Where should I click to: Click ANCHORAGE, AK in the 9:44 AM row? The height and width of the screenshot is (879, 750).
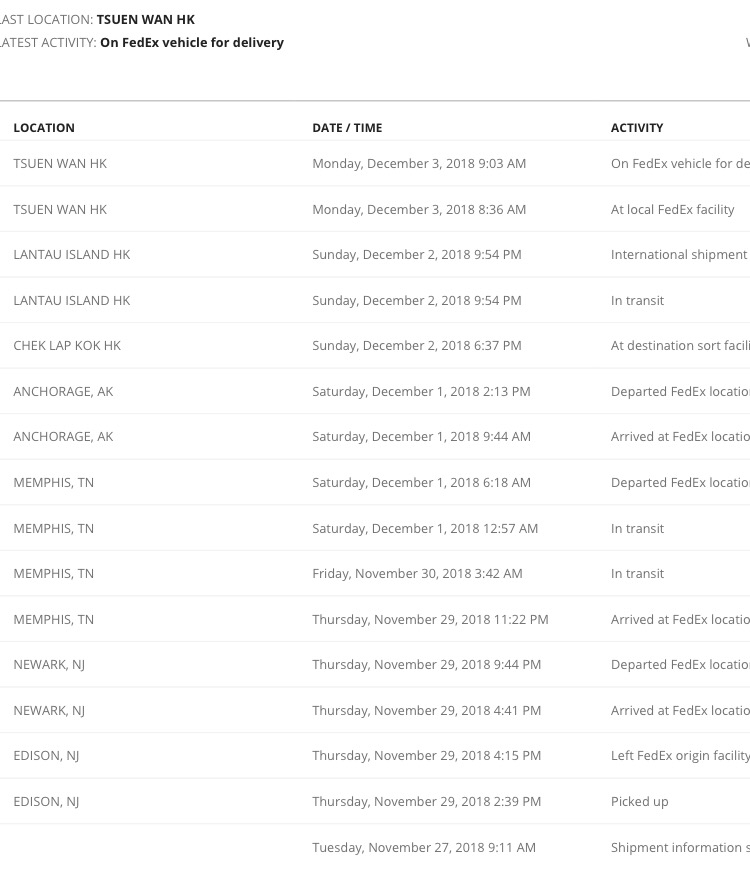(x=63, y=436)
